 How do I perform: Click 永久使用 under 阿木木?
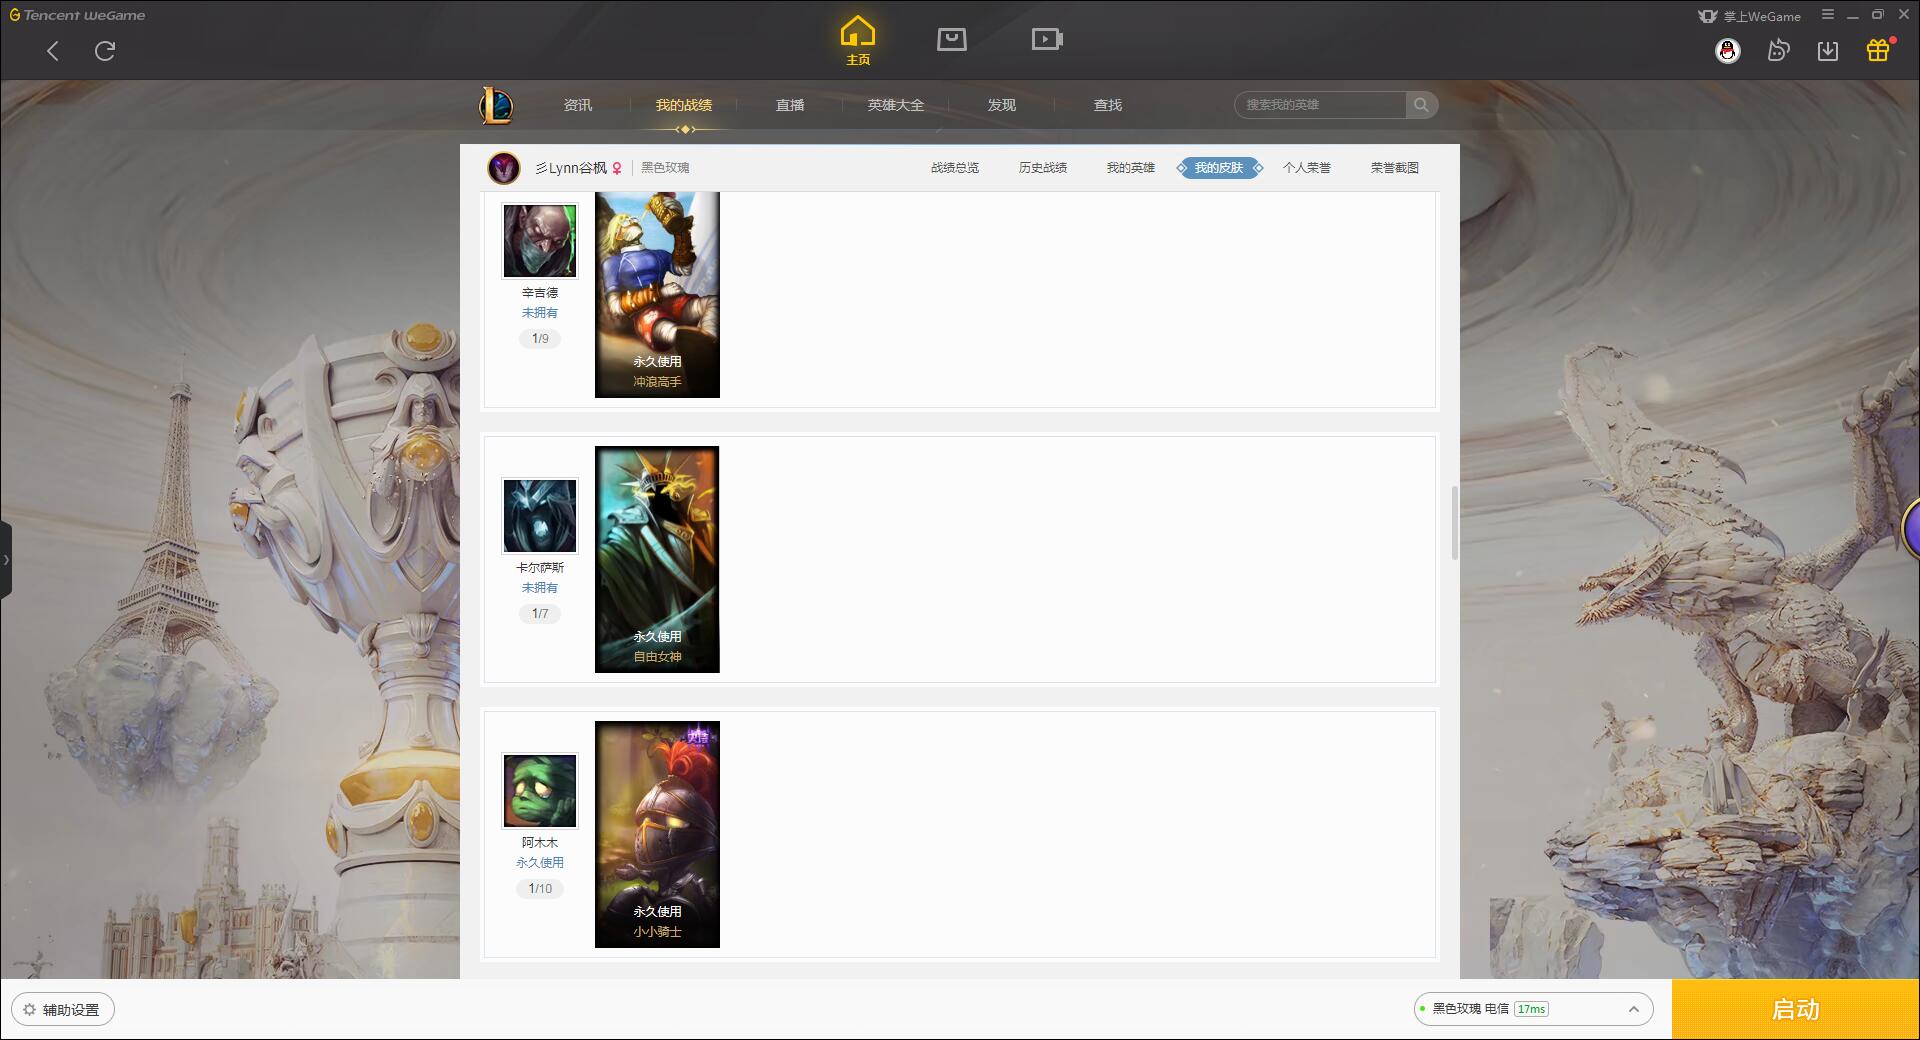[540, 863]
